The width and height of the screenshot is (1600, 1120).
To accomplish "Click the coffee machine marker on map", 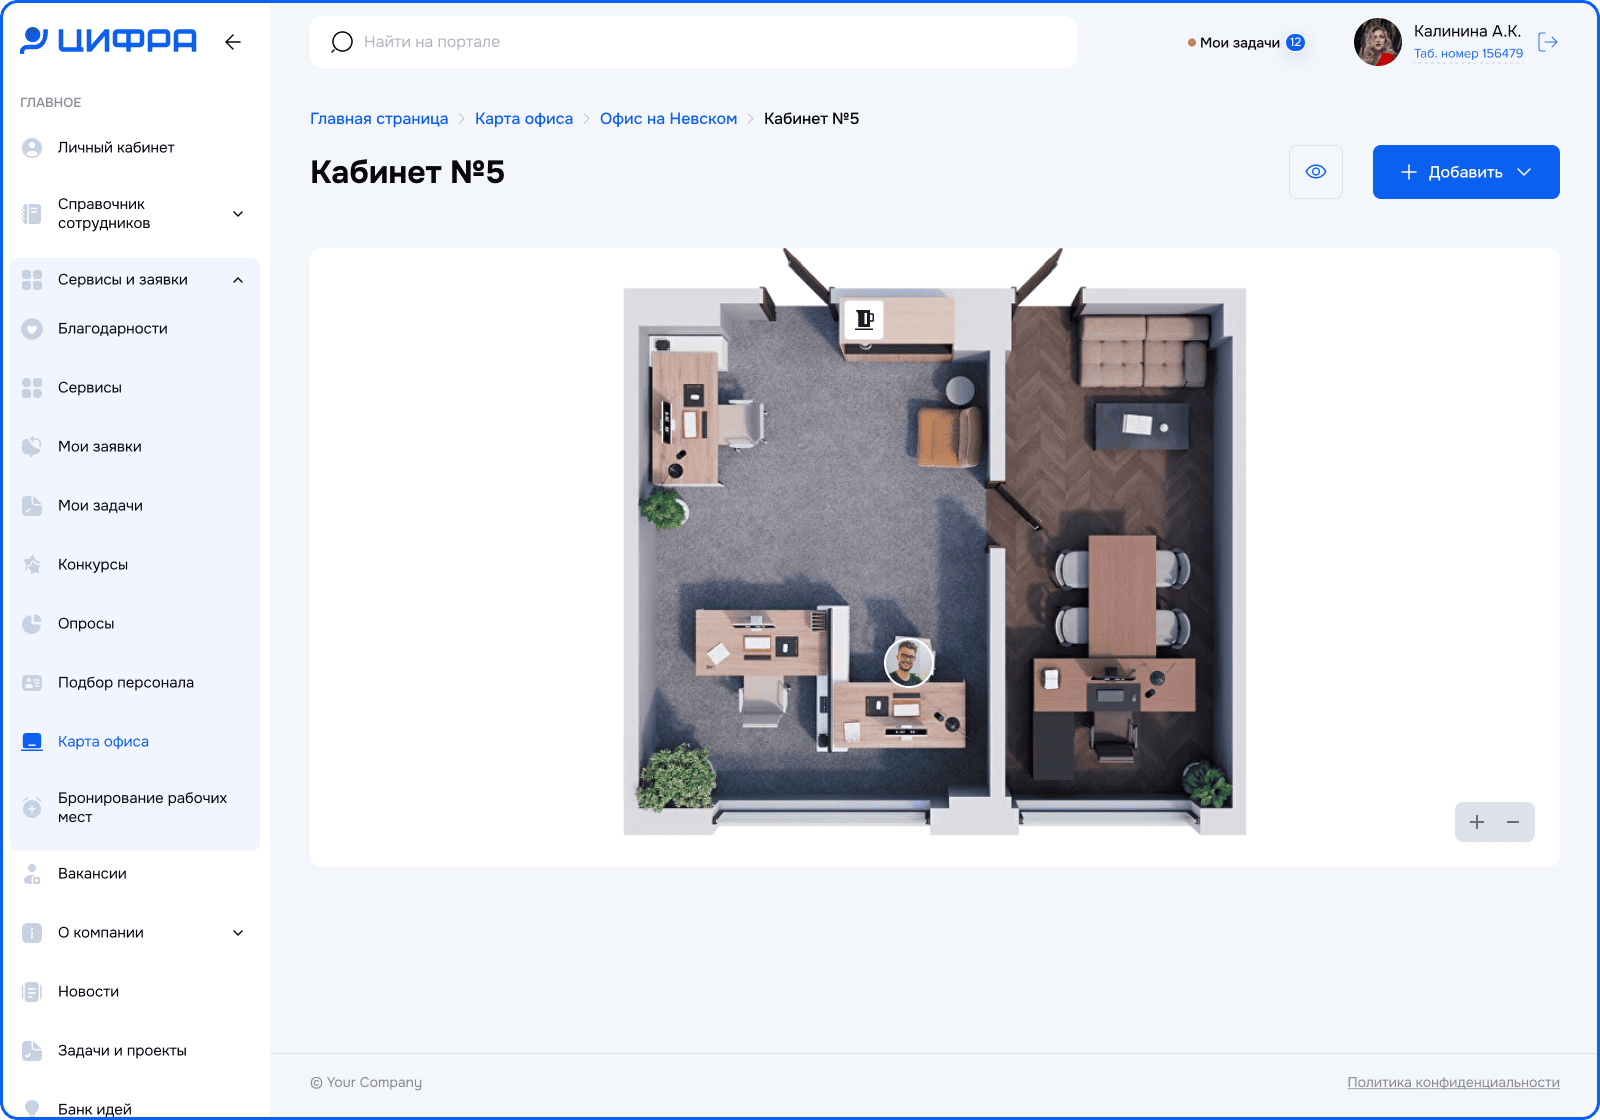I will click(x=864, y=320).
